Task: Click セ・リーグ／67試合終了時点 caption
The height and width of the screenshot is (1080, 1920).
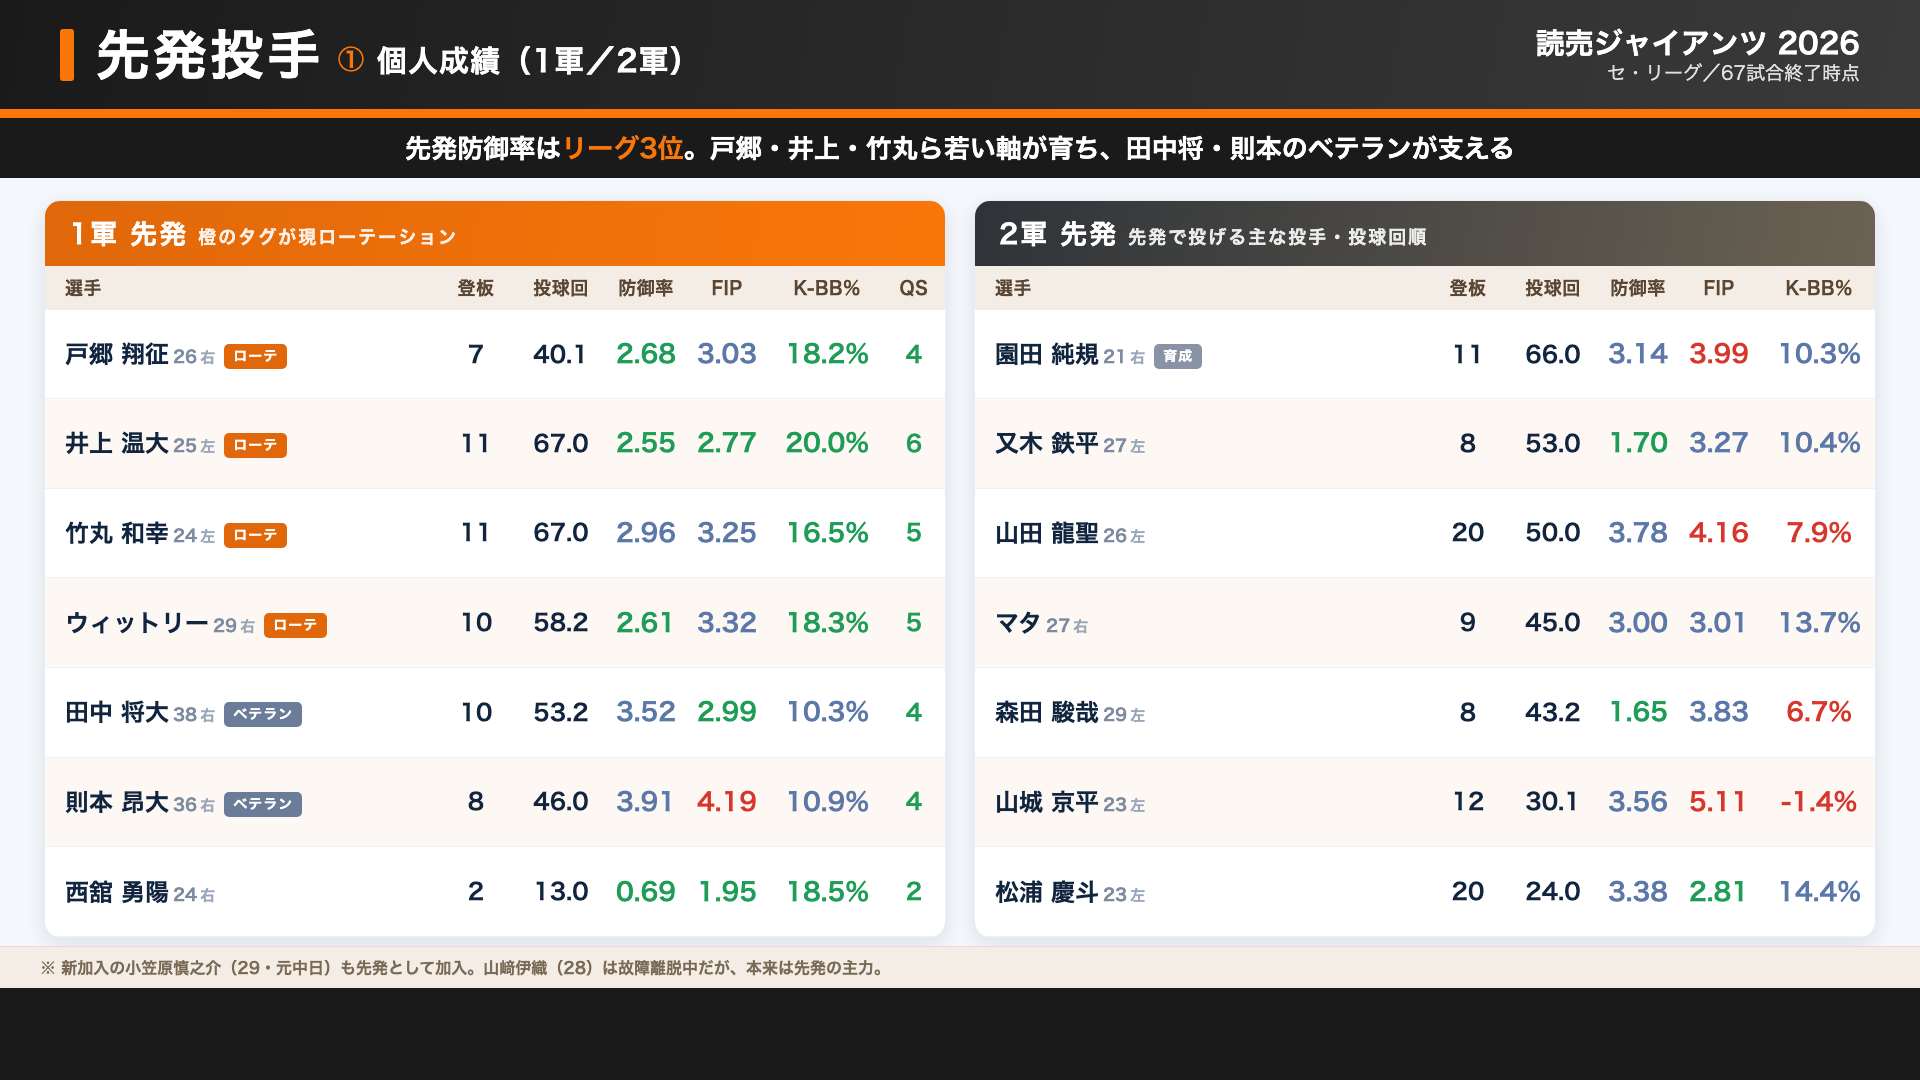Action: coord(1733,73)
